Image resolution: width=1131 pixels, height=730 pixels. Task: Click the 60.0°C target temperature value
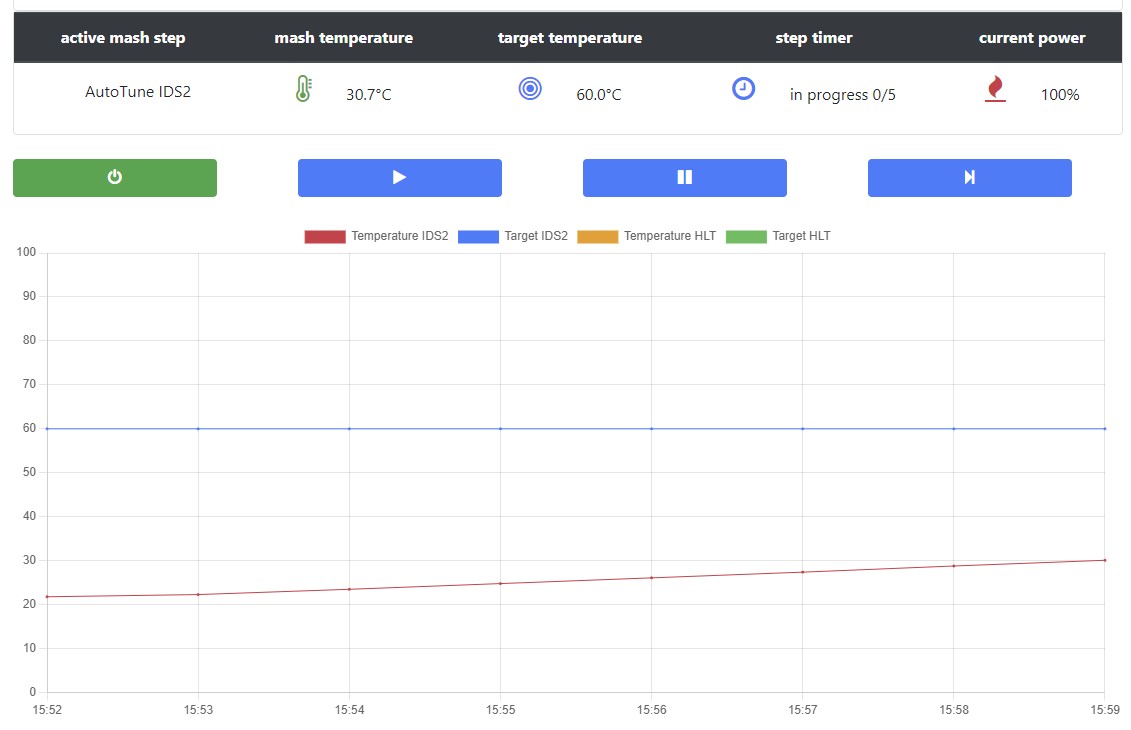click(x=598, y=95)
